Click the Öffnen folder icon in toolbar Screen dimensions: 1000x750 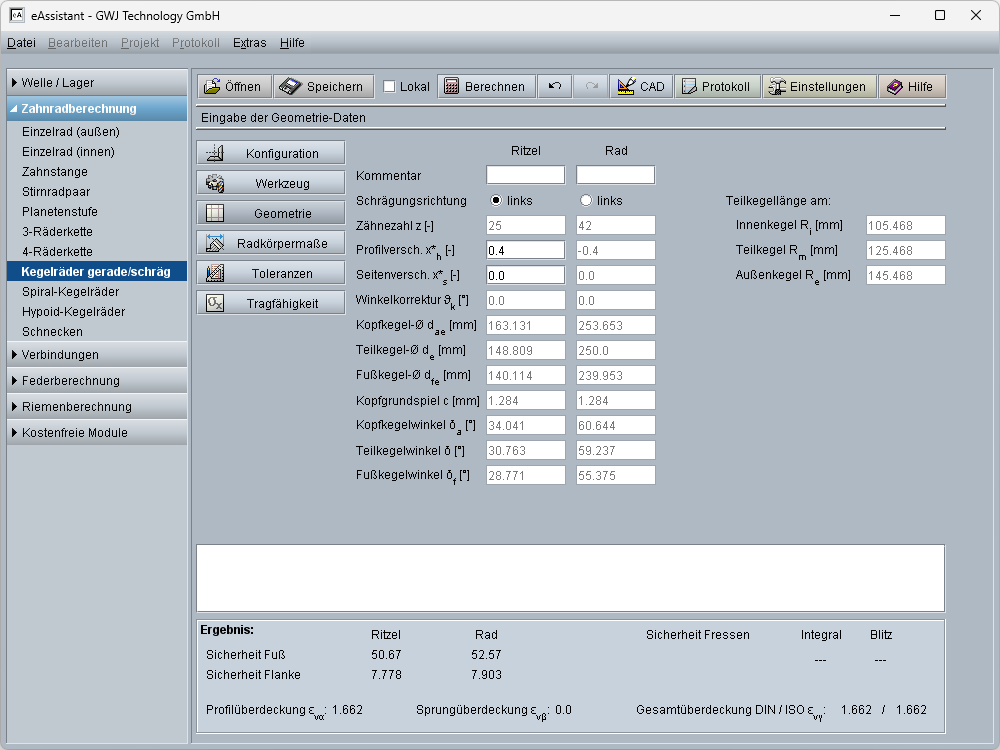tap(212, 87)
